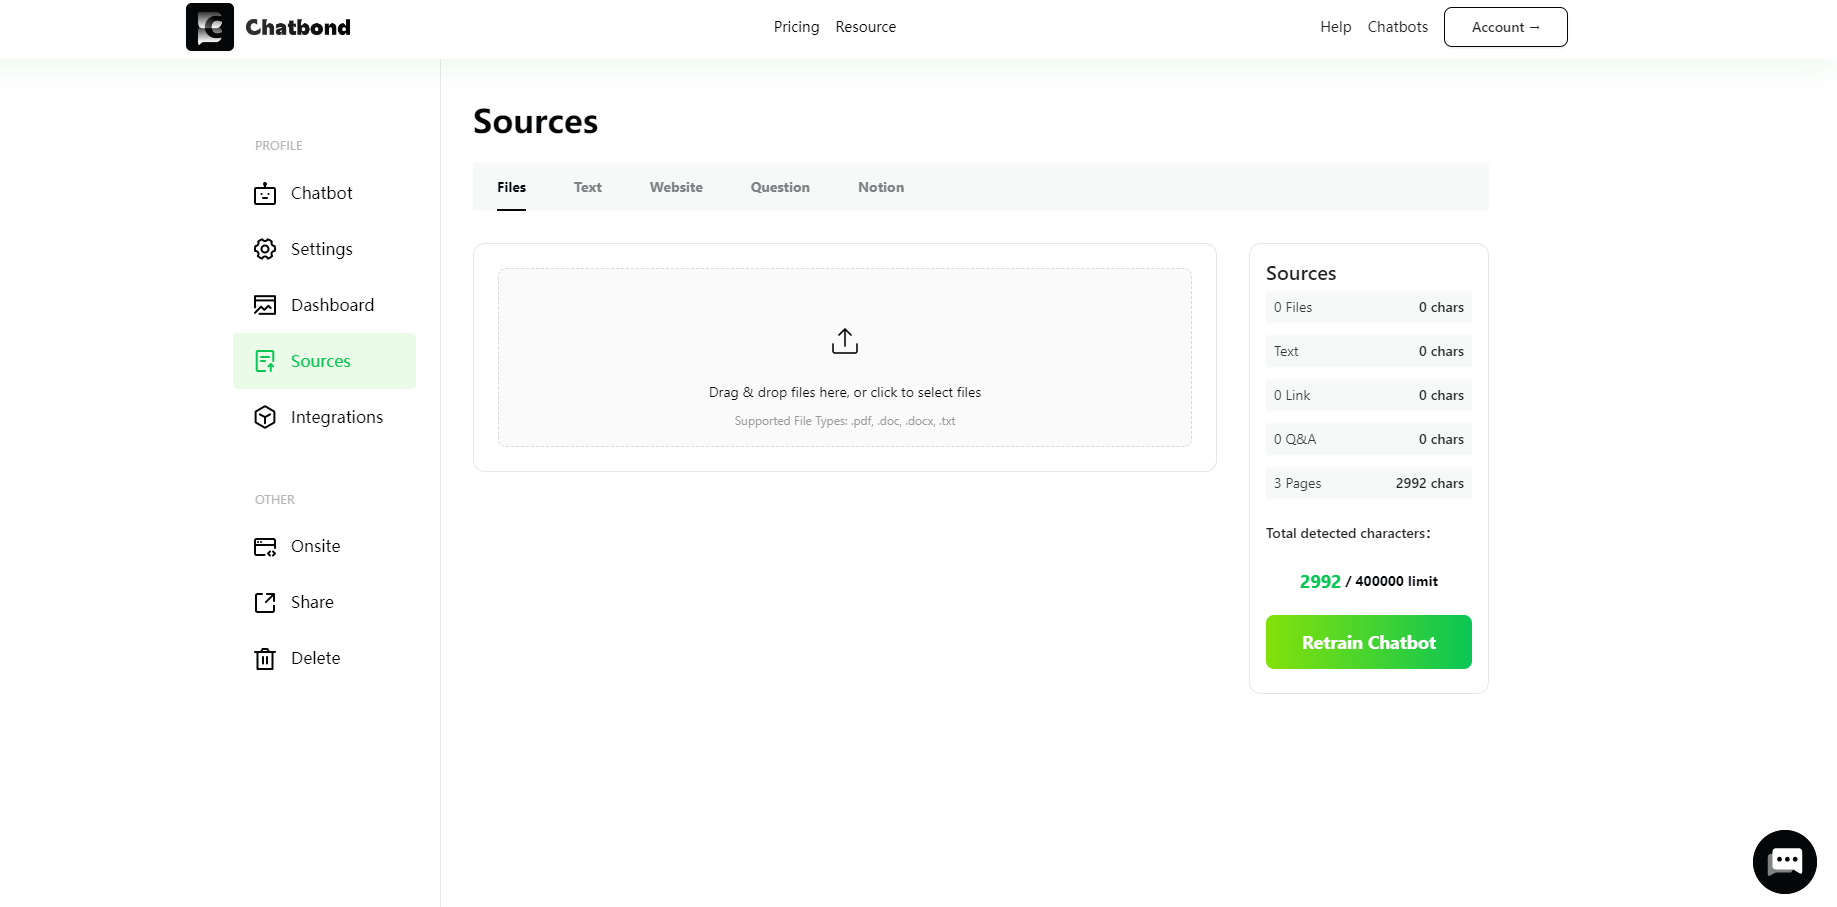
Task: Click the Chatbond logo icon
Action: [x=210, y=27]
